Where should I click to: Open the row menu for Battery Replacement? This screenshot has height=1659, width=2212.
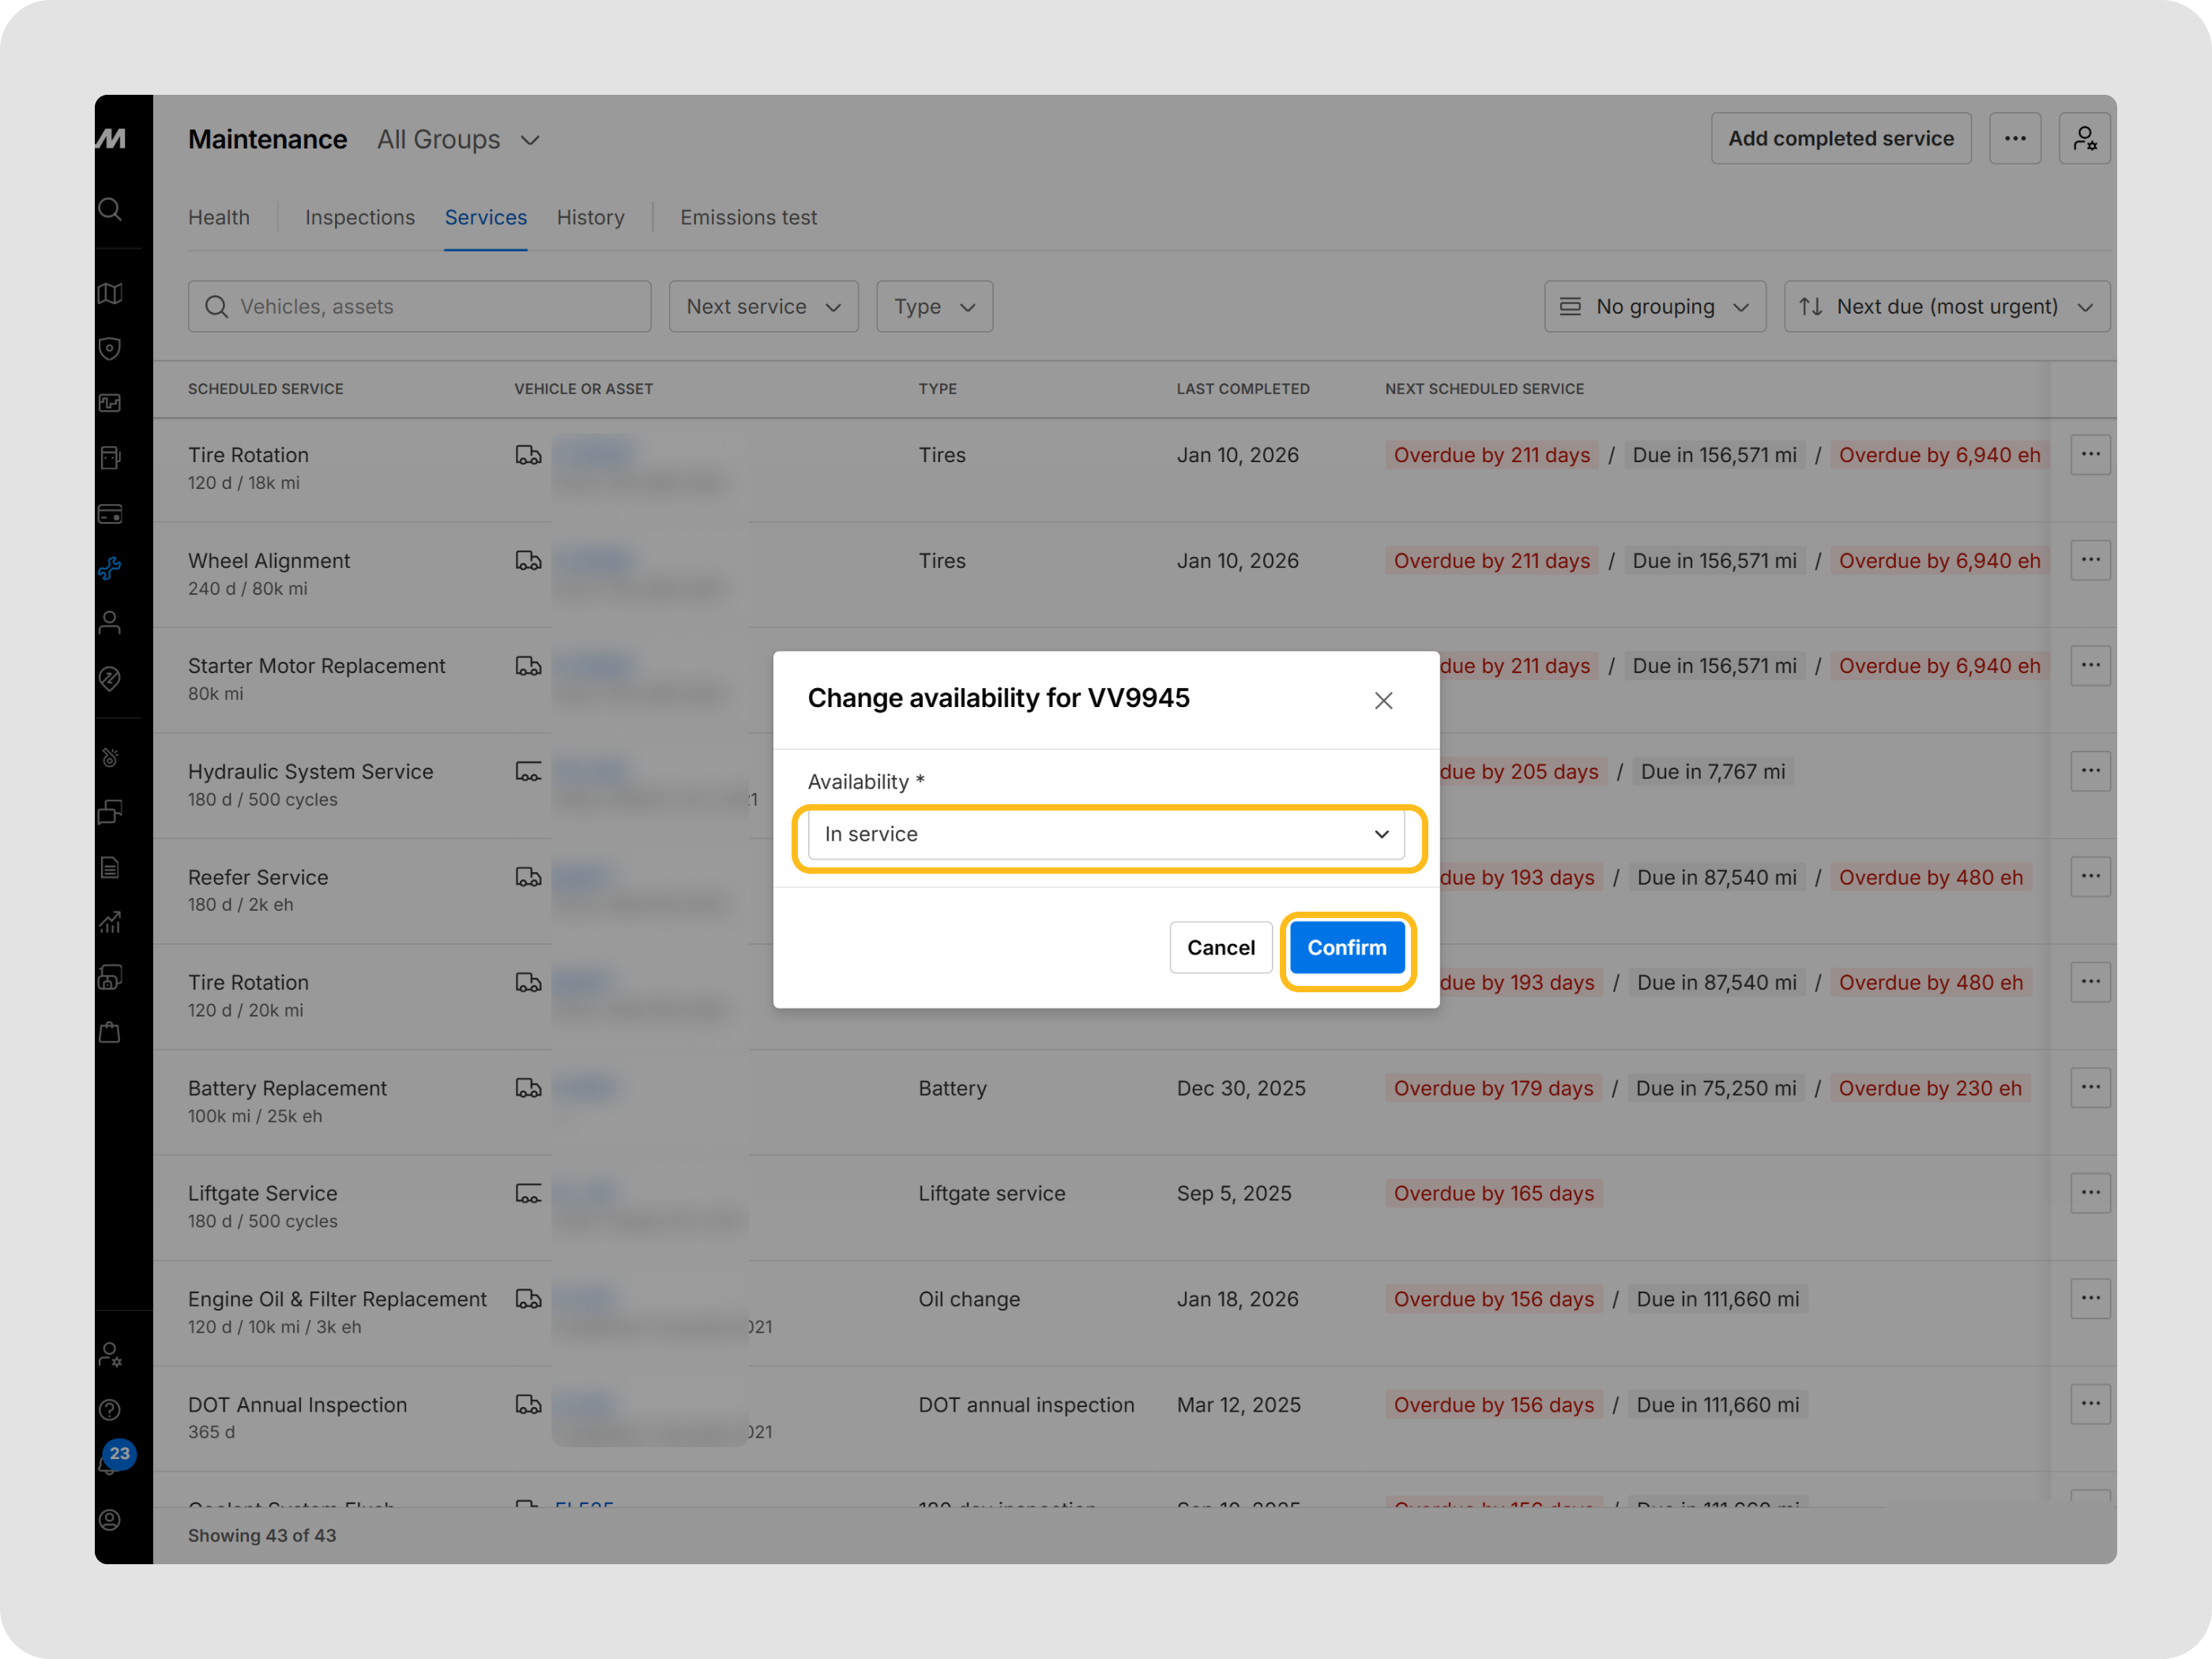tap(2090, 1087)
